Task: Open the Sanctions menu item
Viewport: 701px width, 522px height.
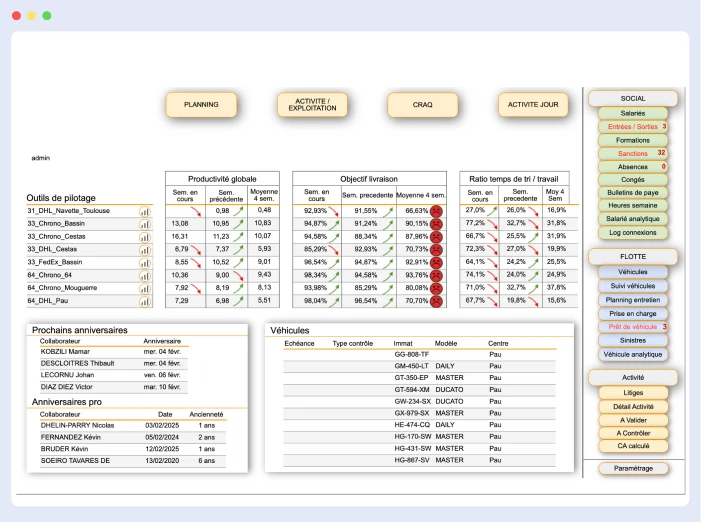Action: click(632, 153)
